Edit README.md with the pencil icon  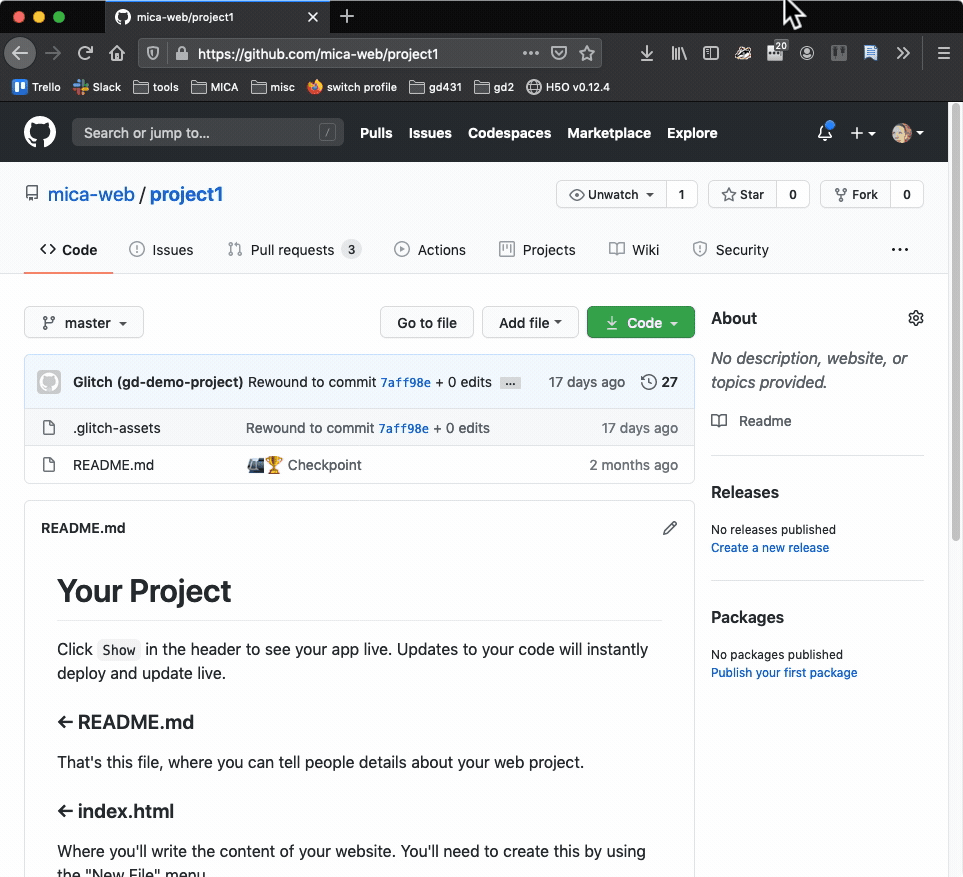(x=669, y=528)
